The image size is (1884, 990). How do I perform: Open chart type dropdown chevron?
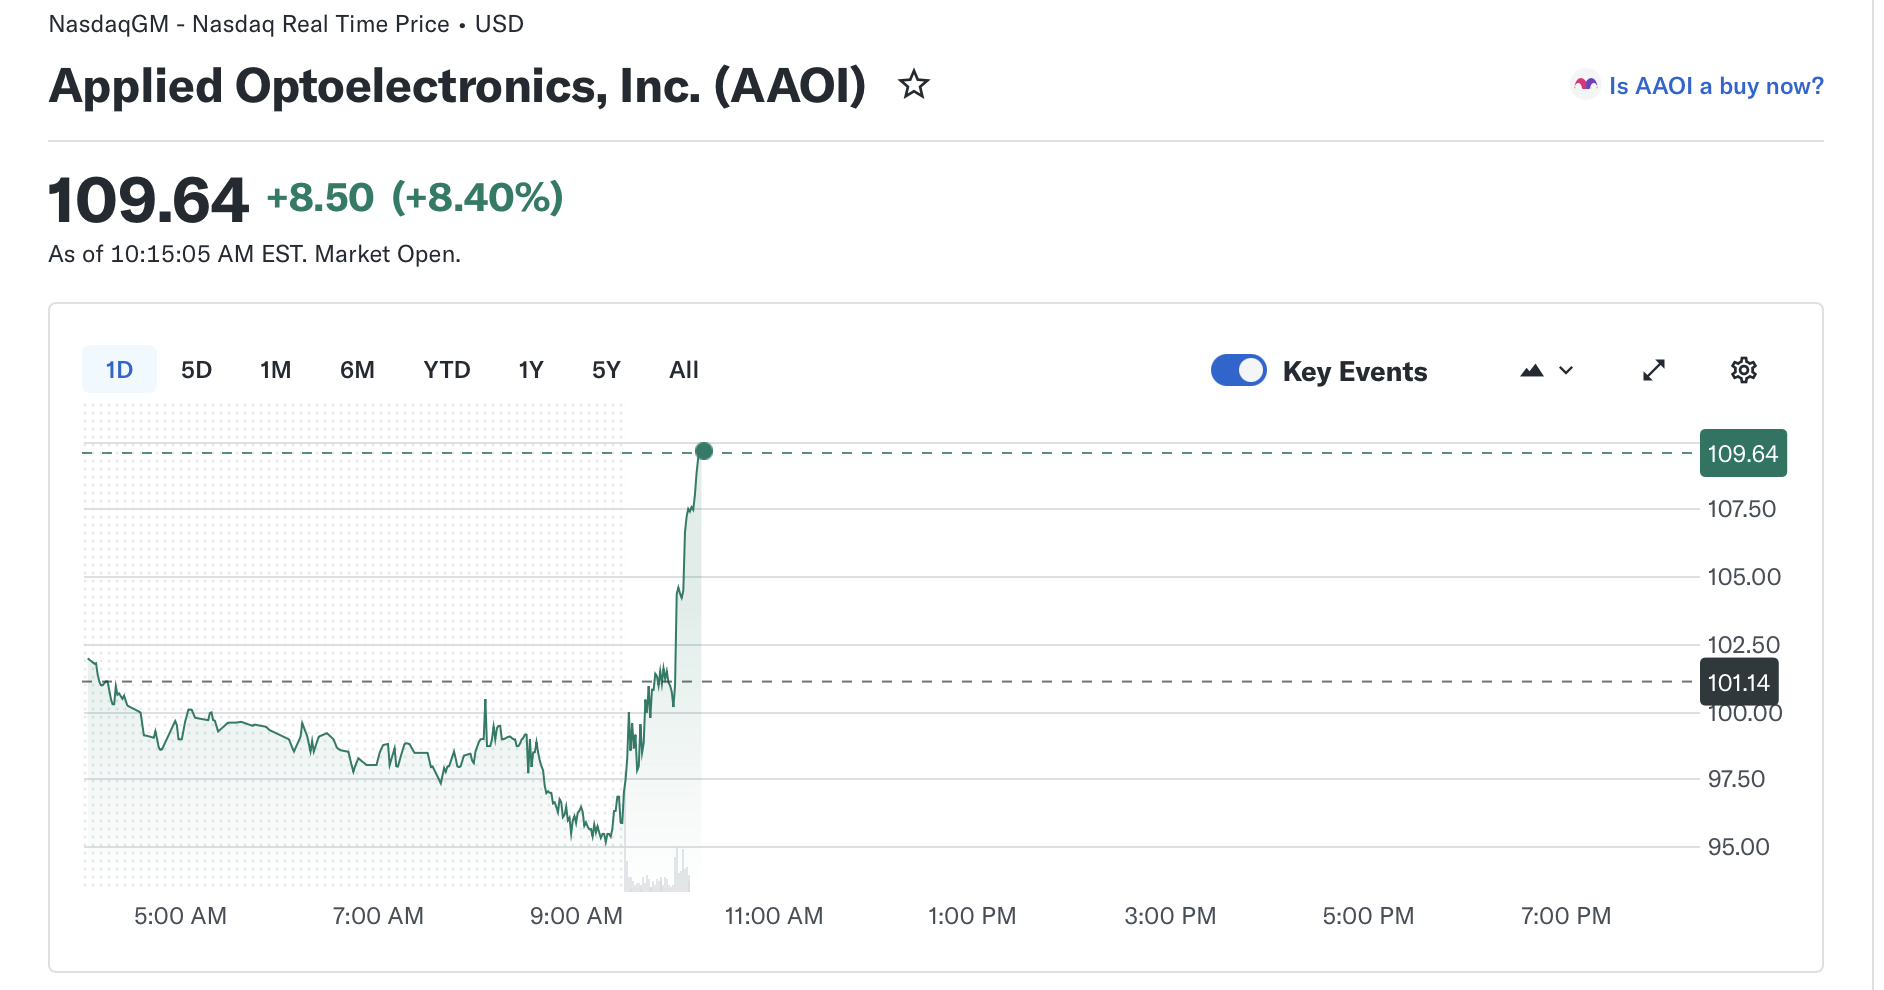click(1566, 371)
